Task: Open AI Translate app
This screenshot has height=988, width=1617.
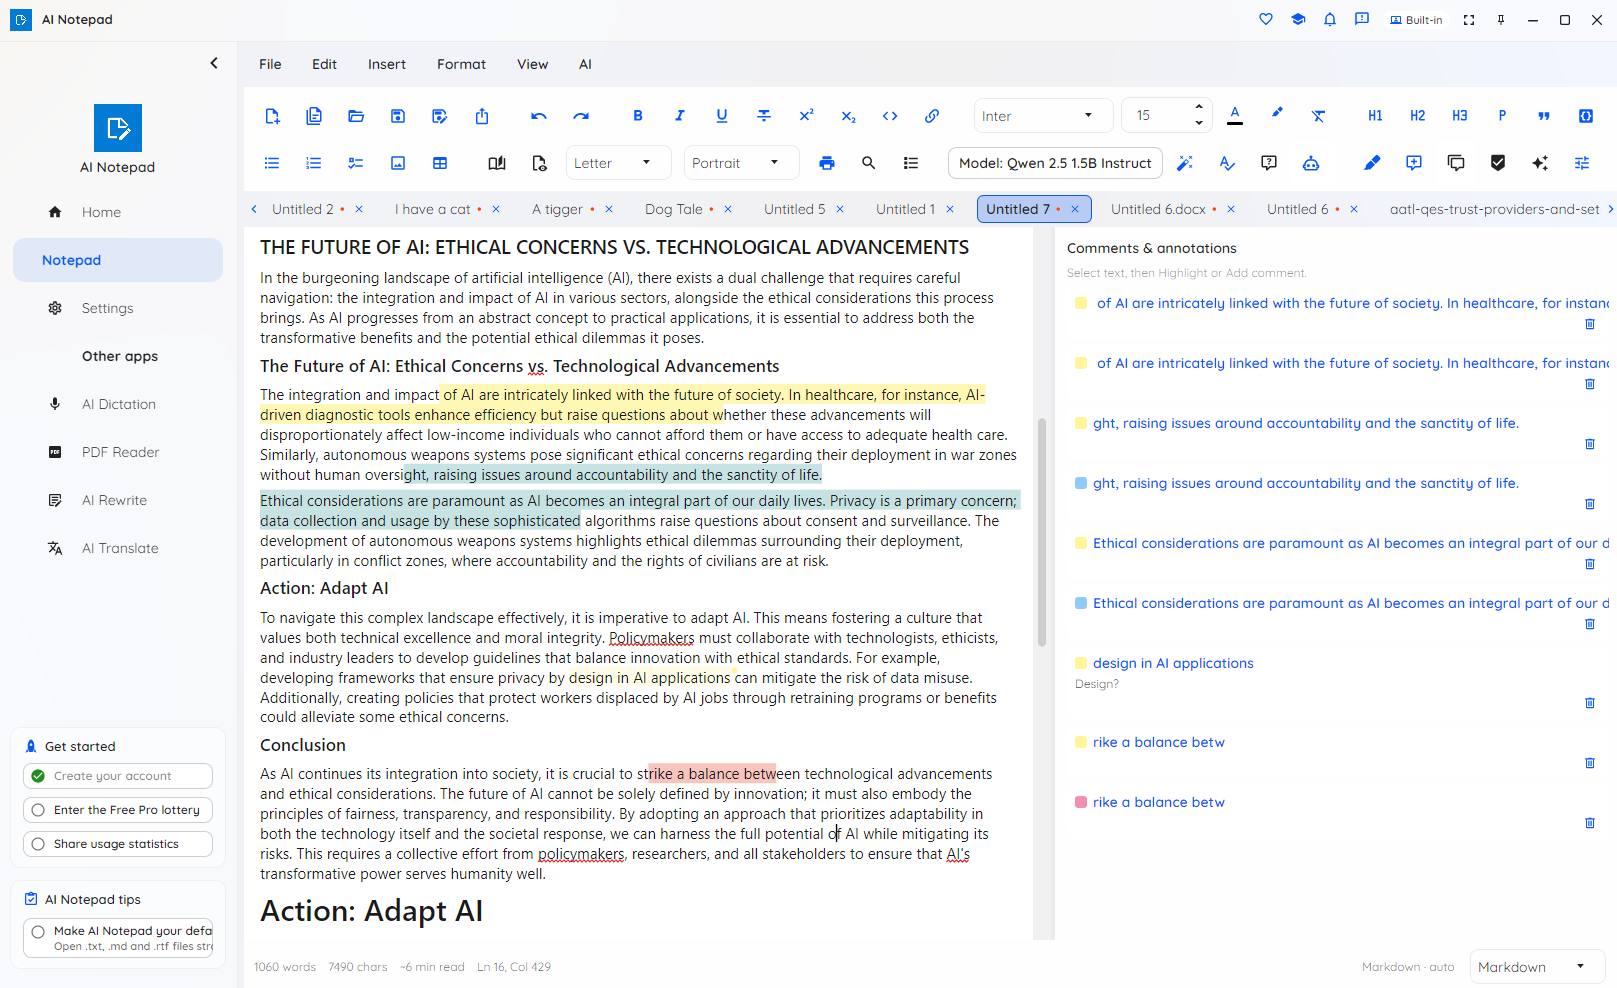Action: point(118,548)
